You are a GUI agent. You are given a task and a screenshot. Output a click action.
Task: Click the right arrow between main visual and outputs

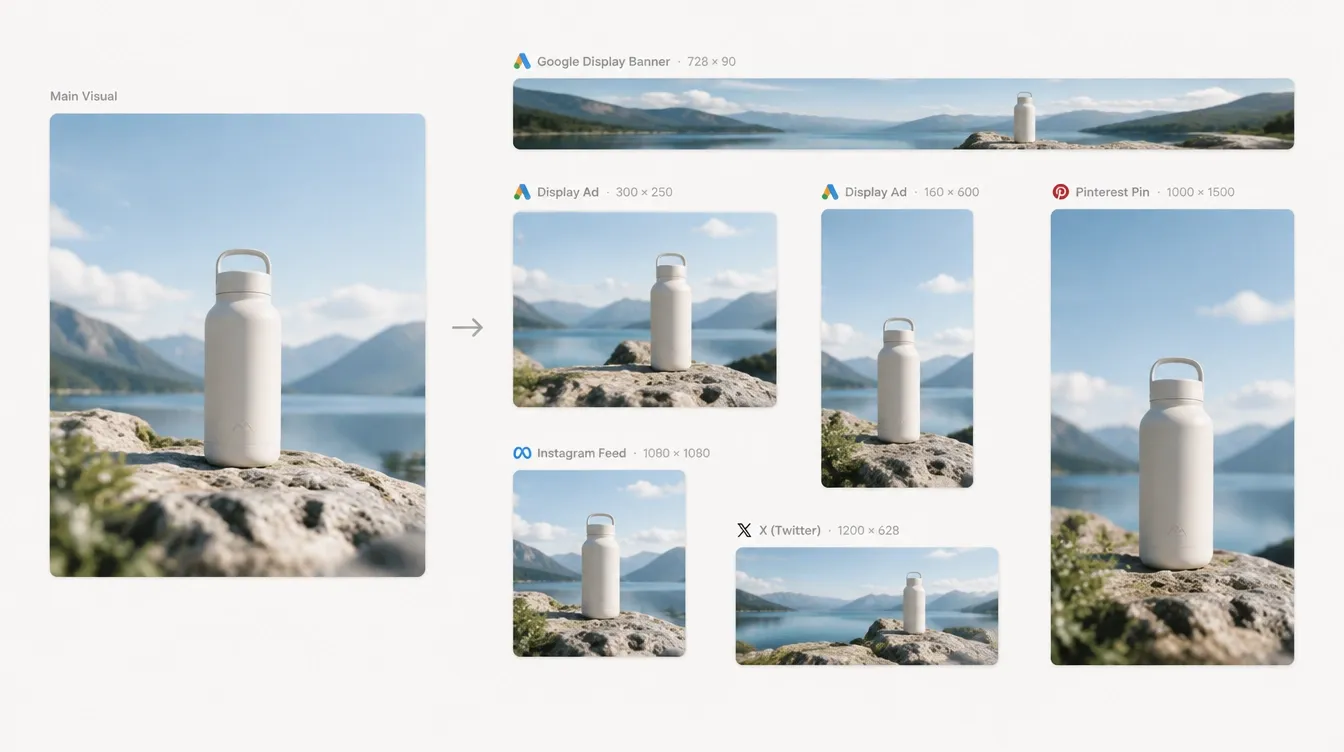(467, 327)
